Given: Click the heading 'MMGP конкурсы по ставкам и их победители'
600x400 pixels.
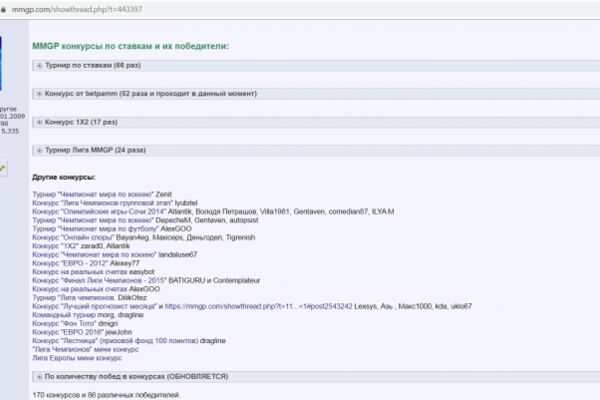Looking at the screenshot, I should pyautogui.click(x=130, y=46).
